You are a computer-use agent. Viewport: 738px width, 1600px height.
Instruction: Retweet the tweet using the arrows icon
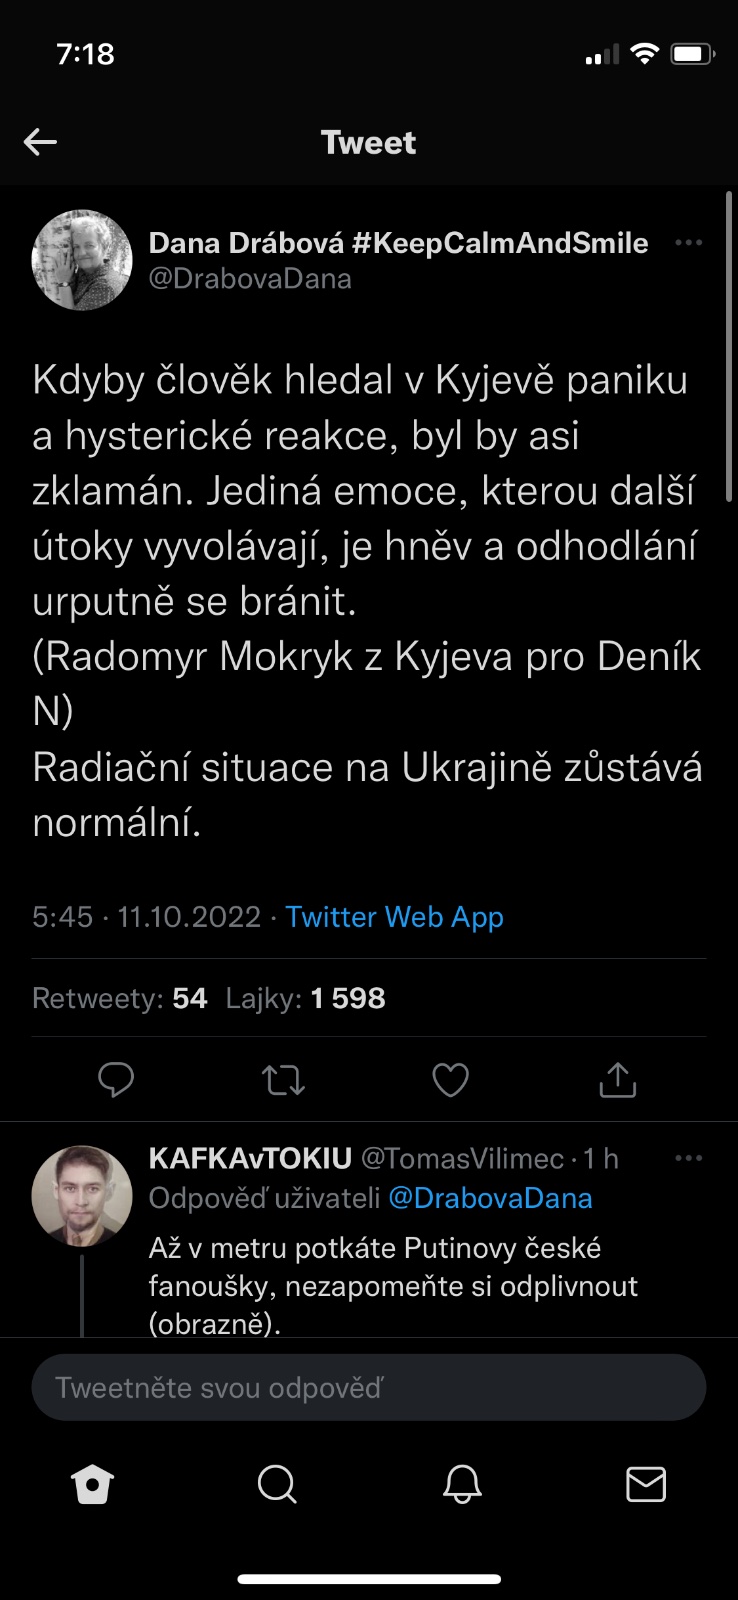point(283,1080)
